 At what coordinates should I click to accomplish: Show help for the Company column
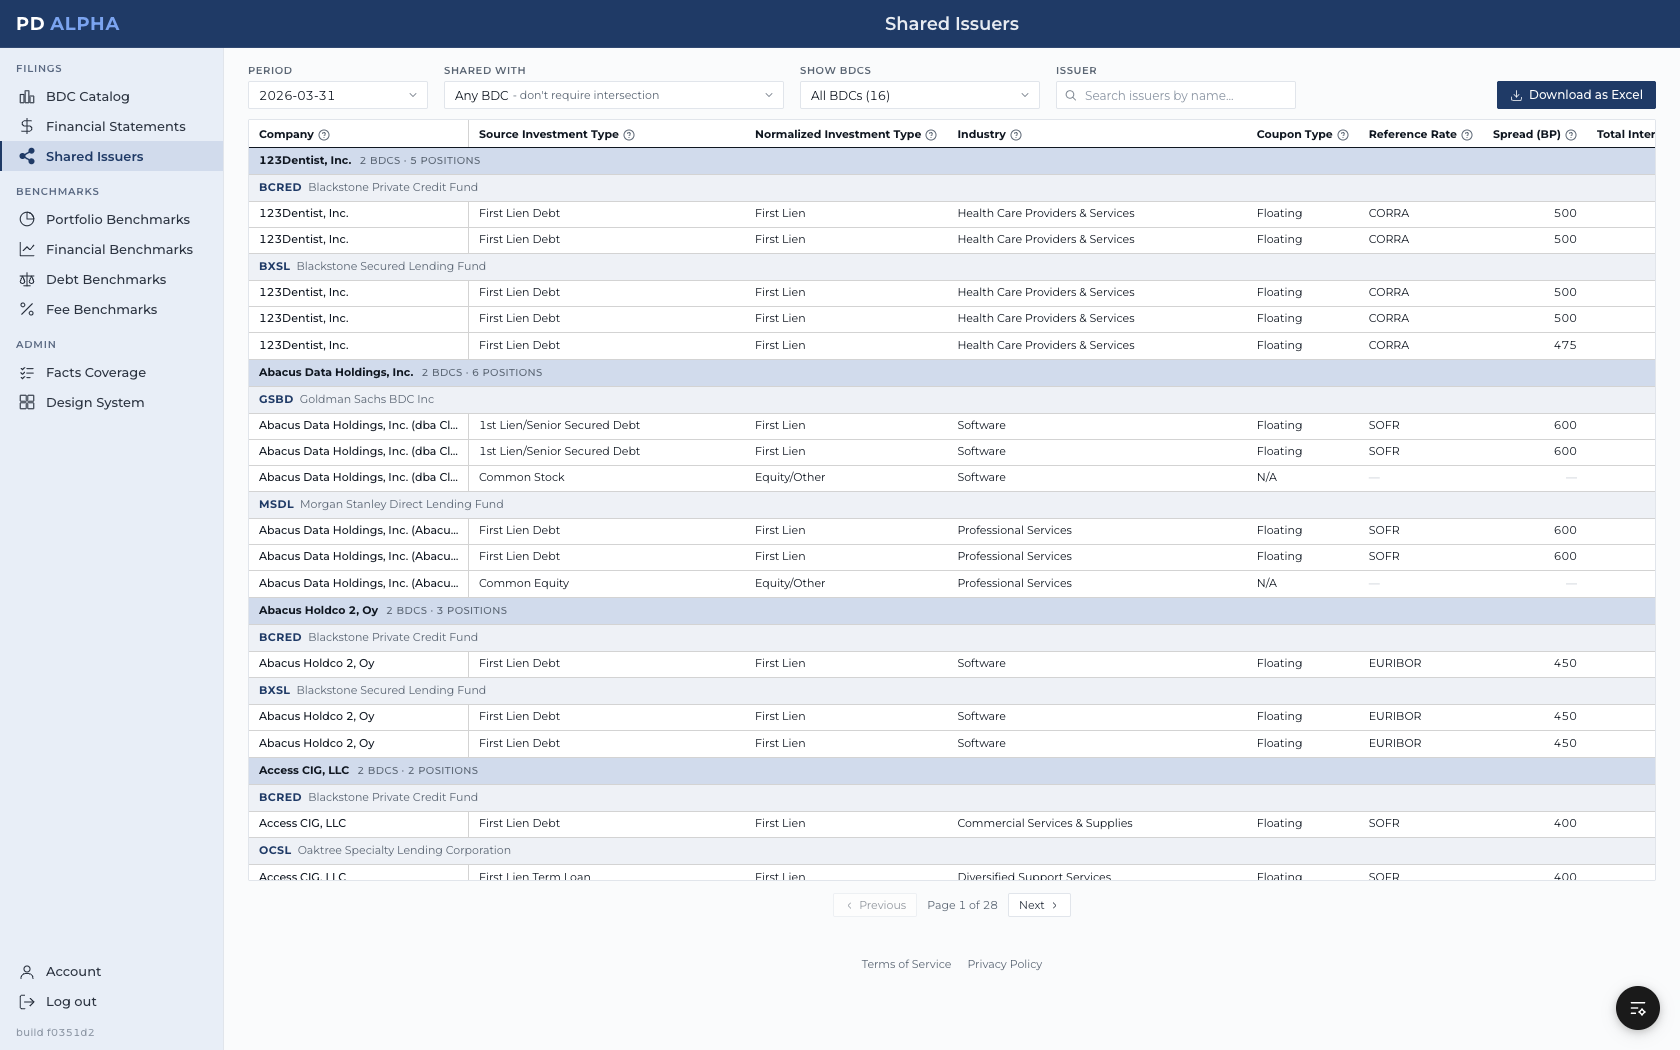(324, 135)
